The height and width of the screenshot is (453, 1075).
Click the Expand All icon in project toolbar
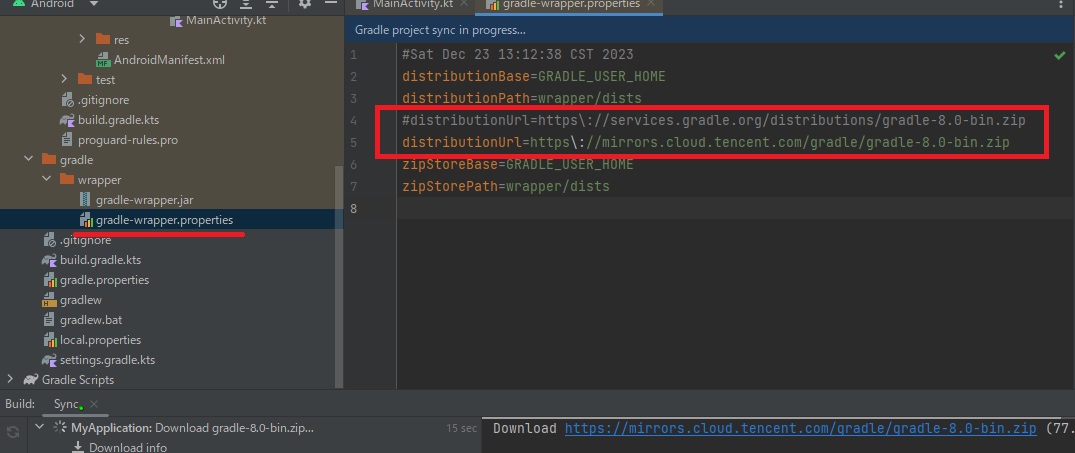[x=245, y=3]
